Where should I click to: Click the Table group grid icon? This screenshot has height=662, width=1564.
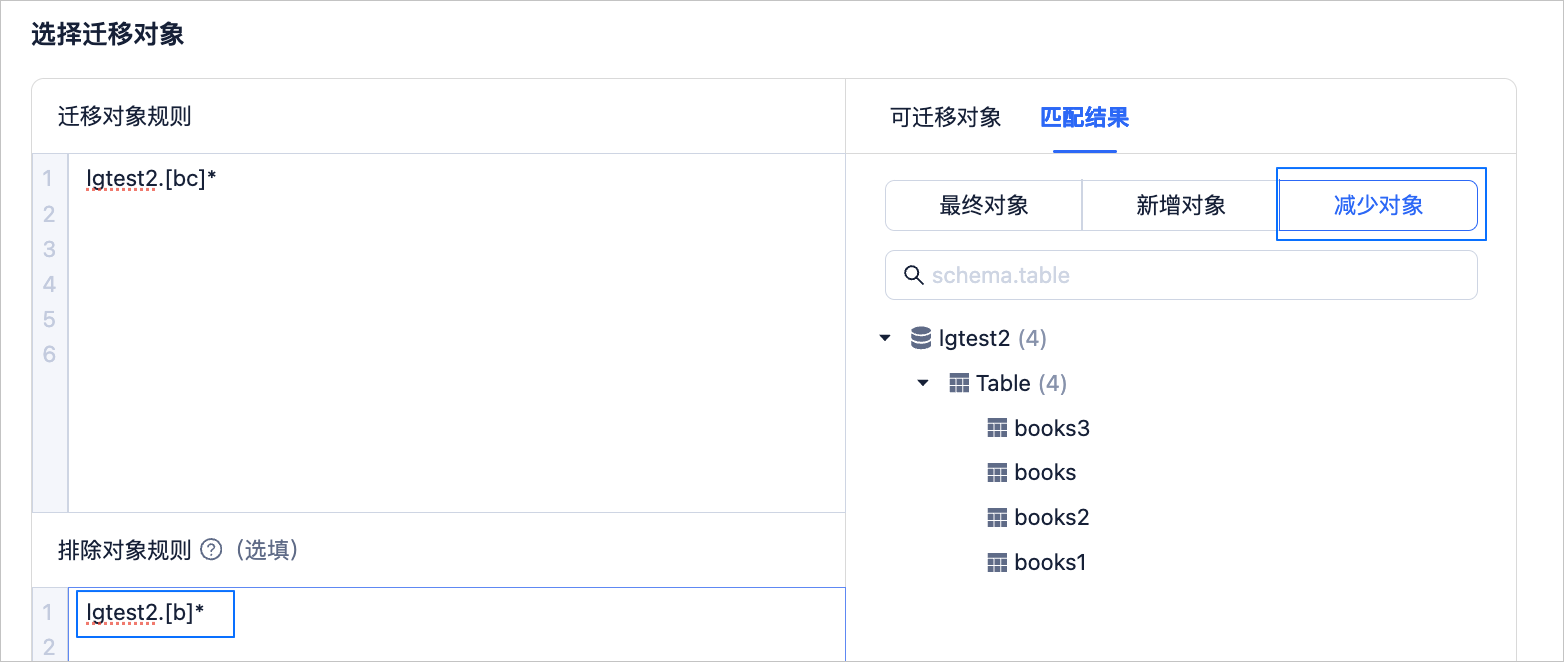(x=959, y=383)
